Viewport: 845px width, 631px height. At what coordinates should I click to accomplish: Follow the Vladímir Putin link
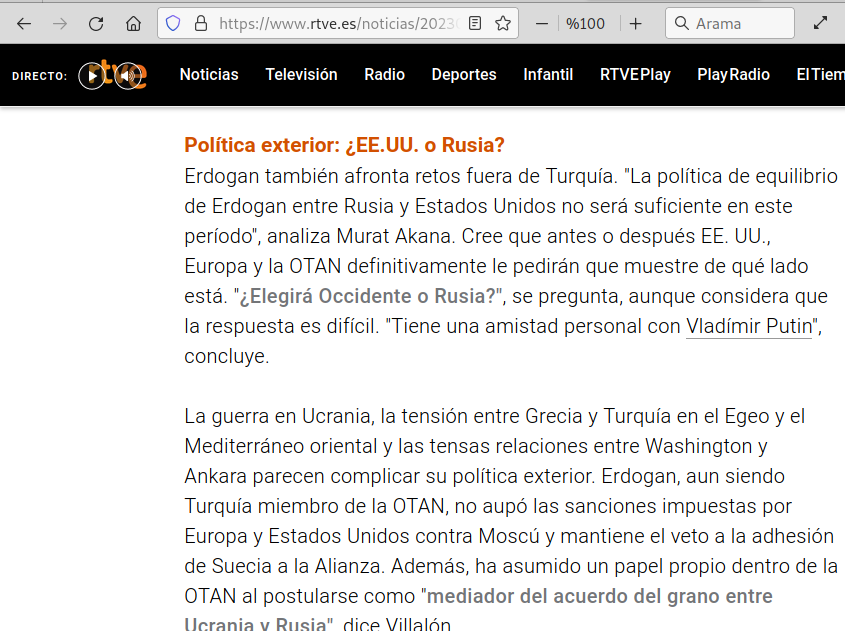pos(749,326)
